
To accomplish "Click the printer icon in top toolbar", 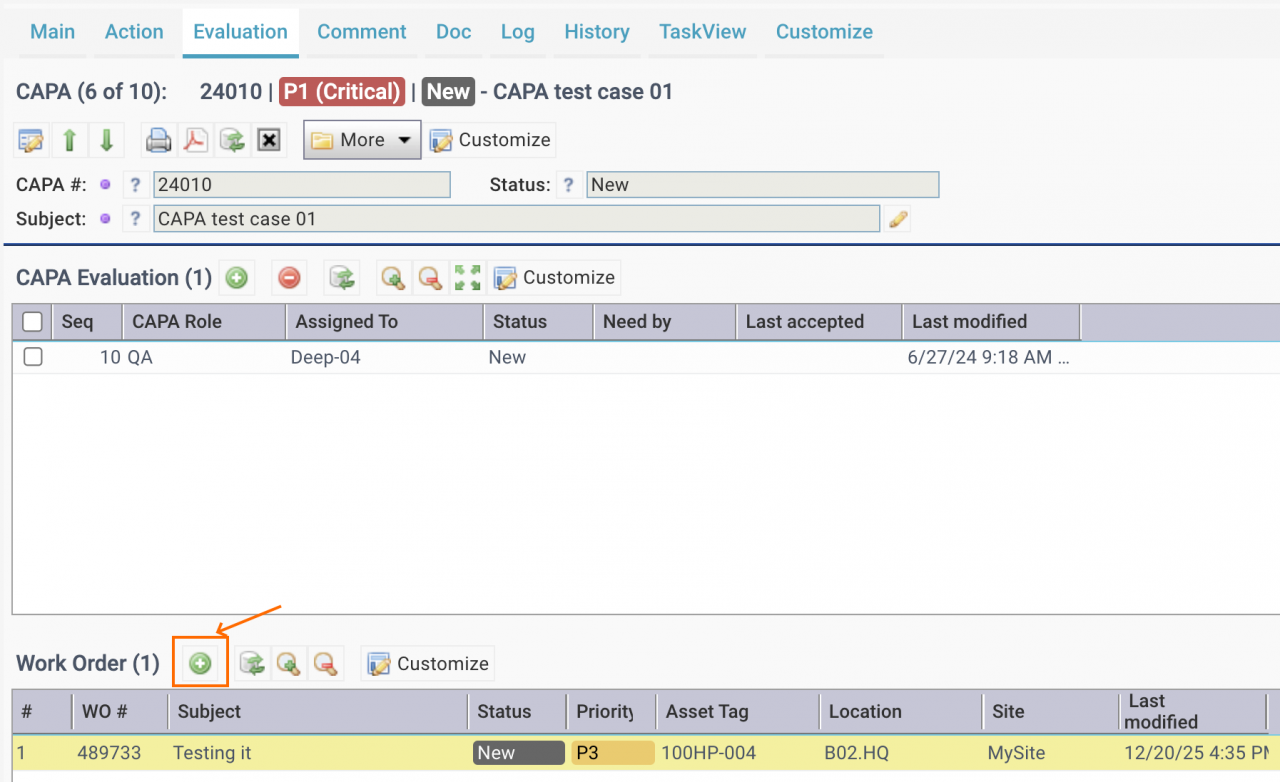I will (158, 140).
